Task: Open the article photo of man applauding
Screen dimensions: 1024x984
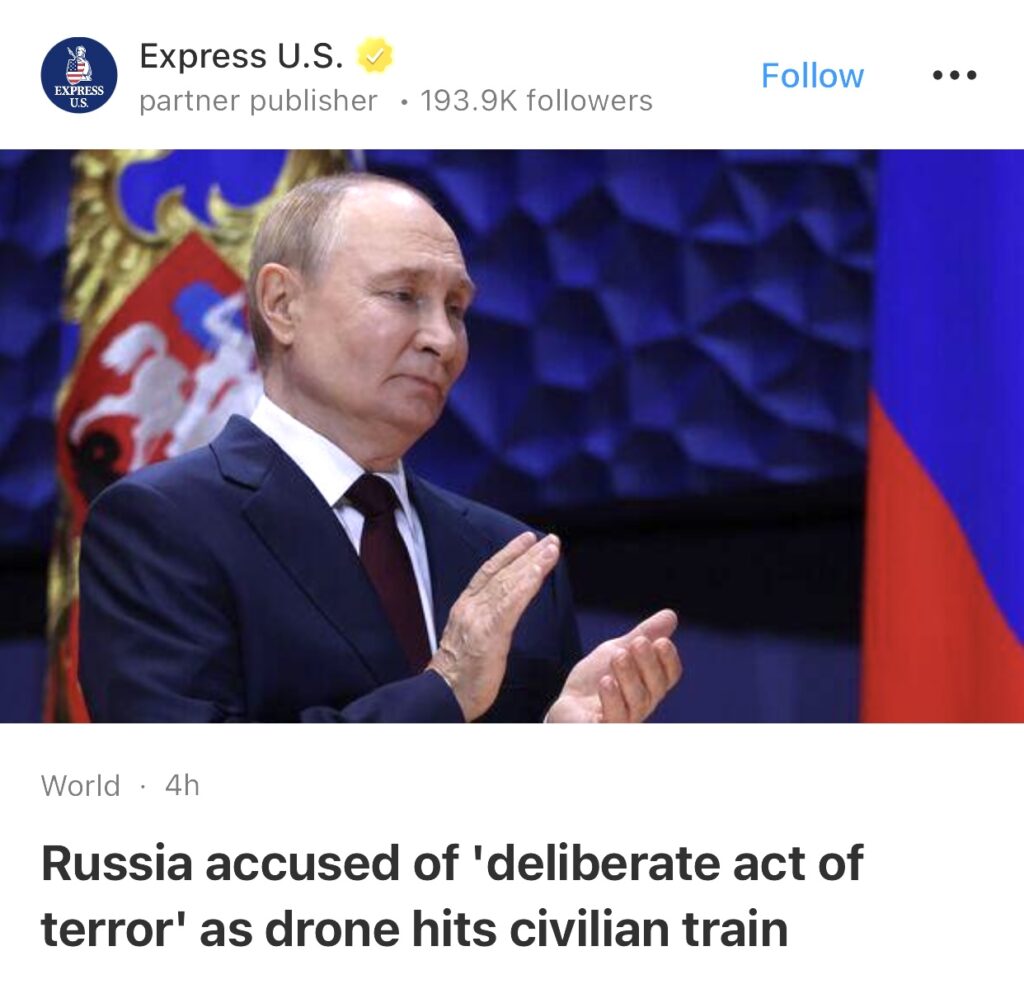Action: pos(512,436)
